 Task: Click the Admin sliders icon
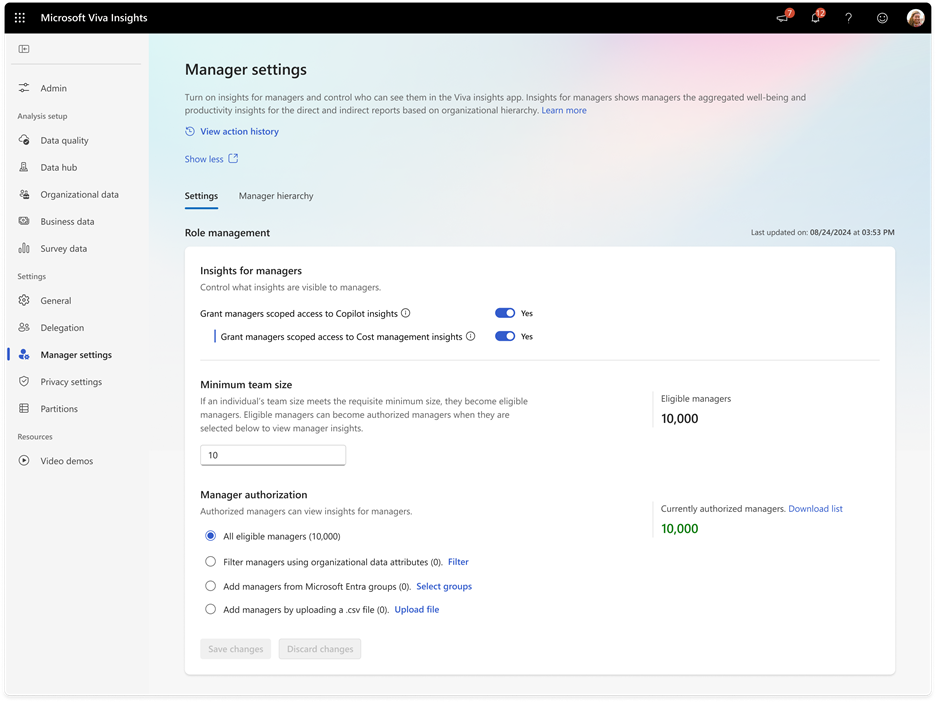tap(24, 88)
